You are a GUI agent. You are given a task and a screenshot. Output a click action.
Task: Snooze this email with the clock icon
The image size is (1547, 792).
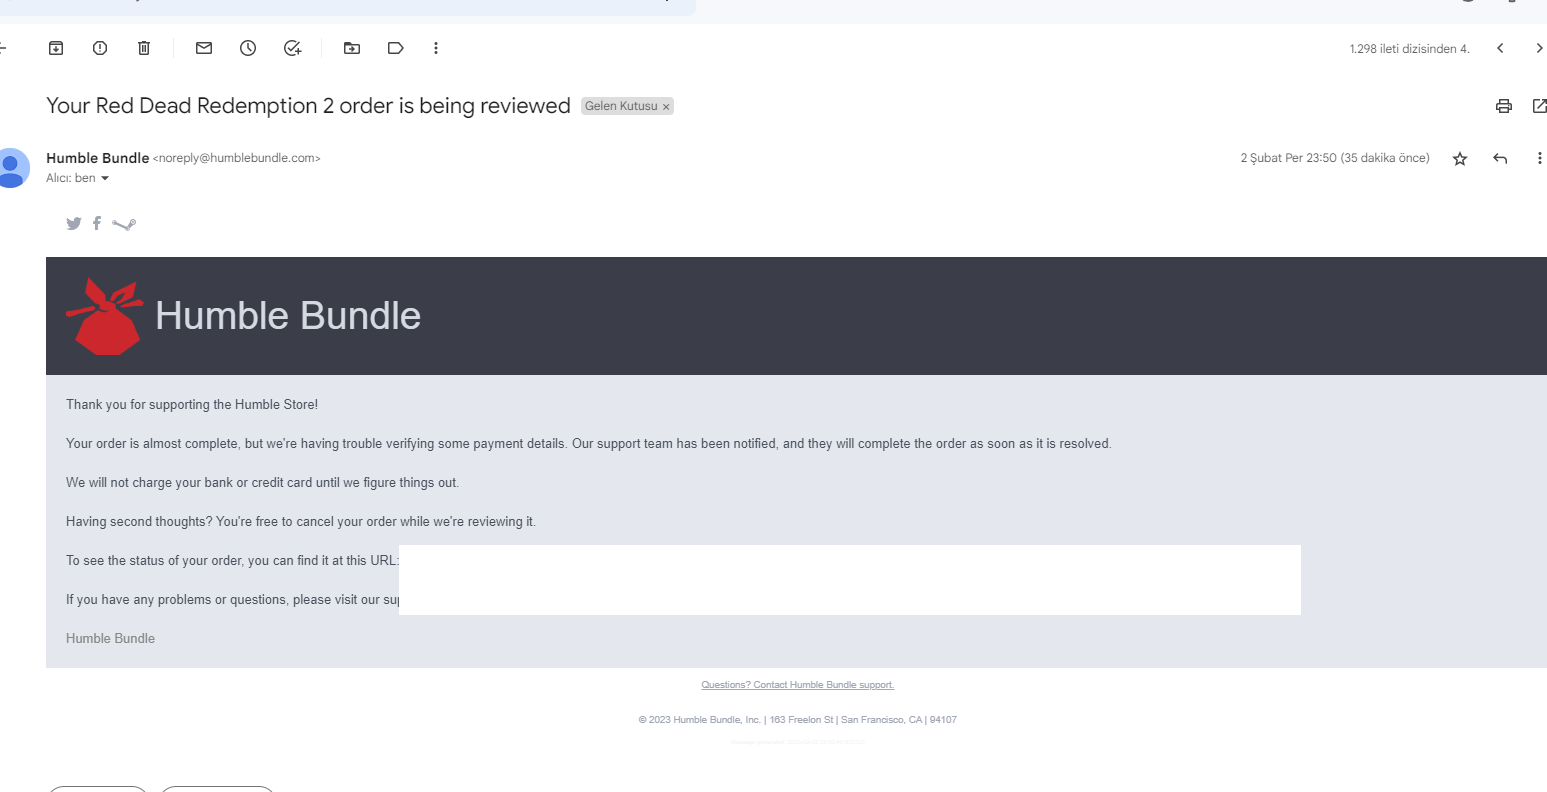(x=248, y=48)
